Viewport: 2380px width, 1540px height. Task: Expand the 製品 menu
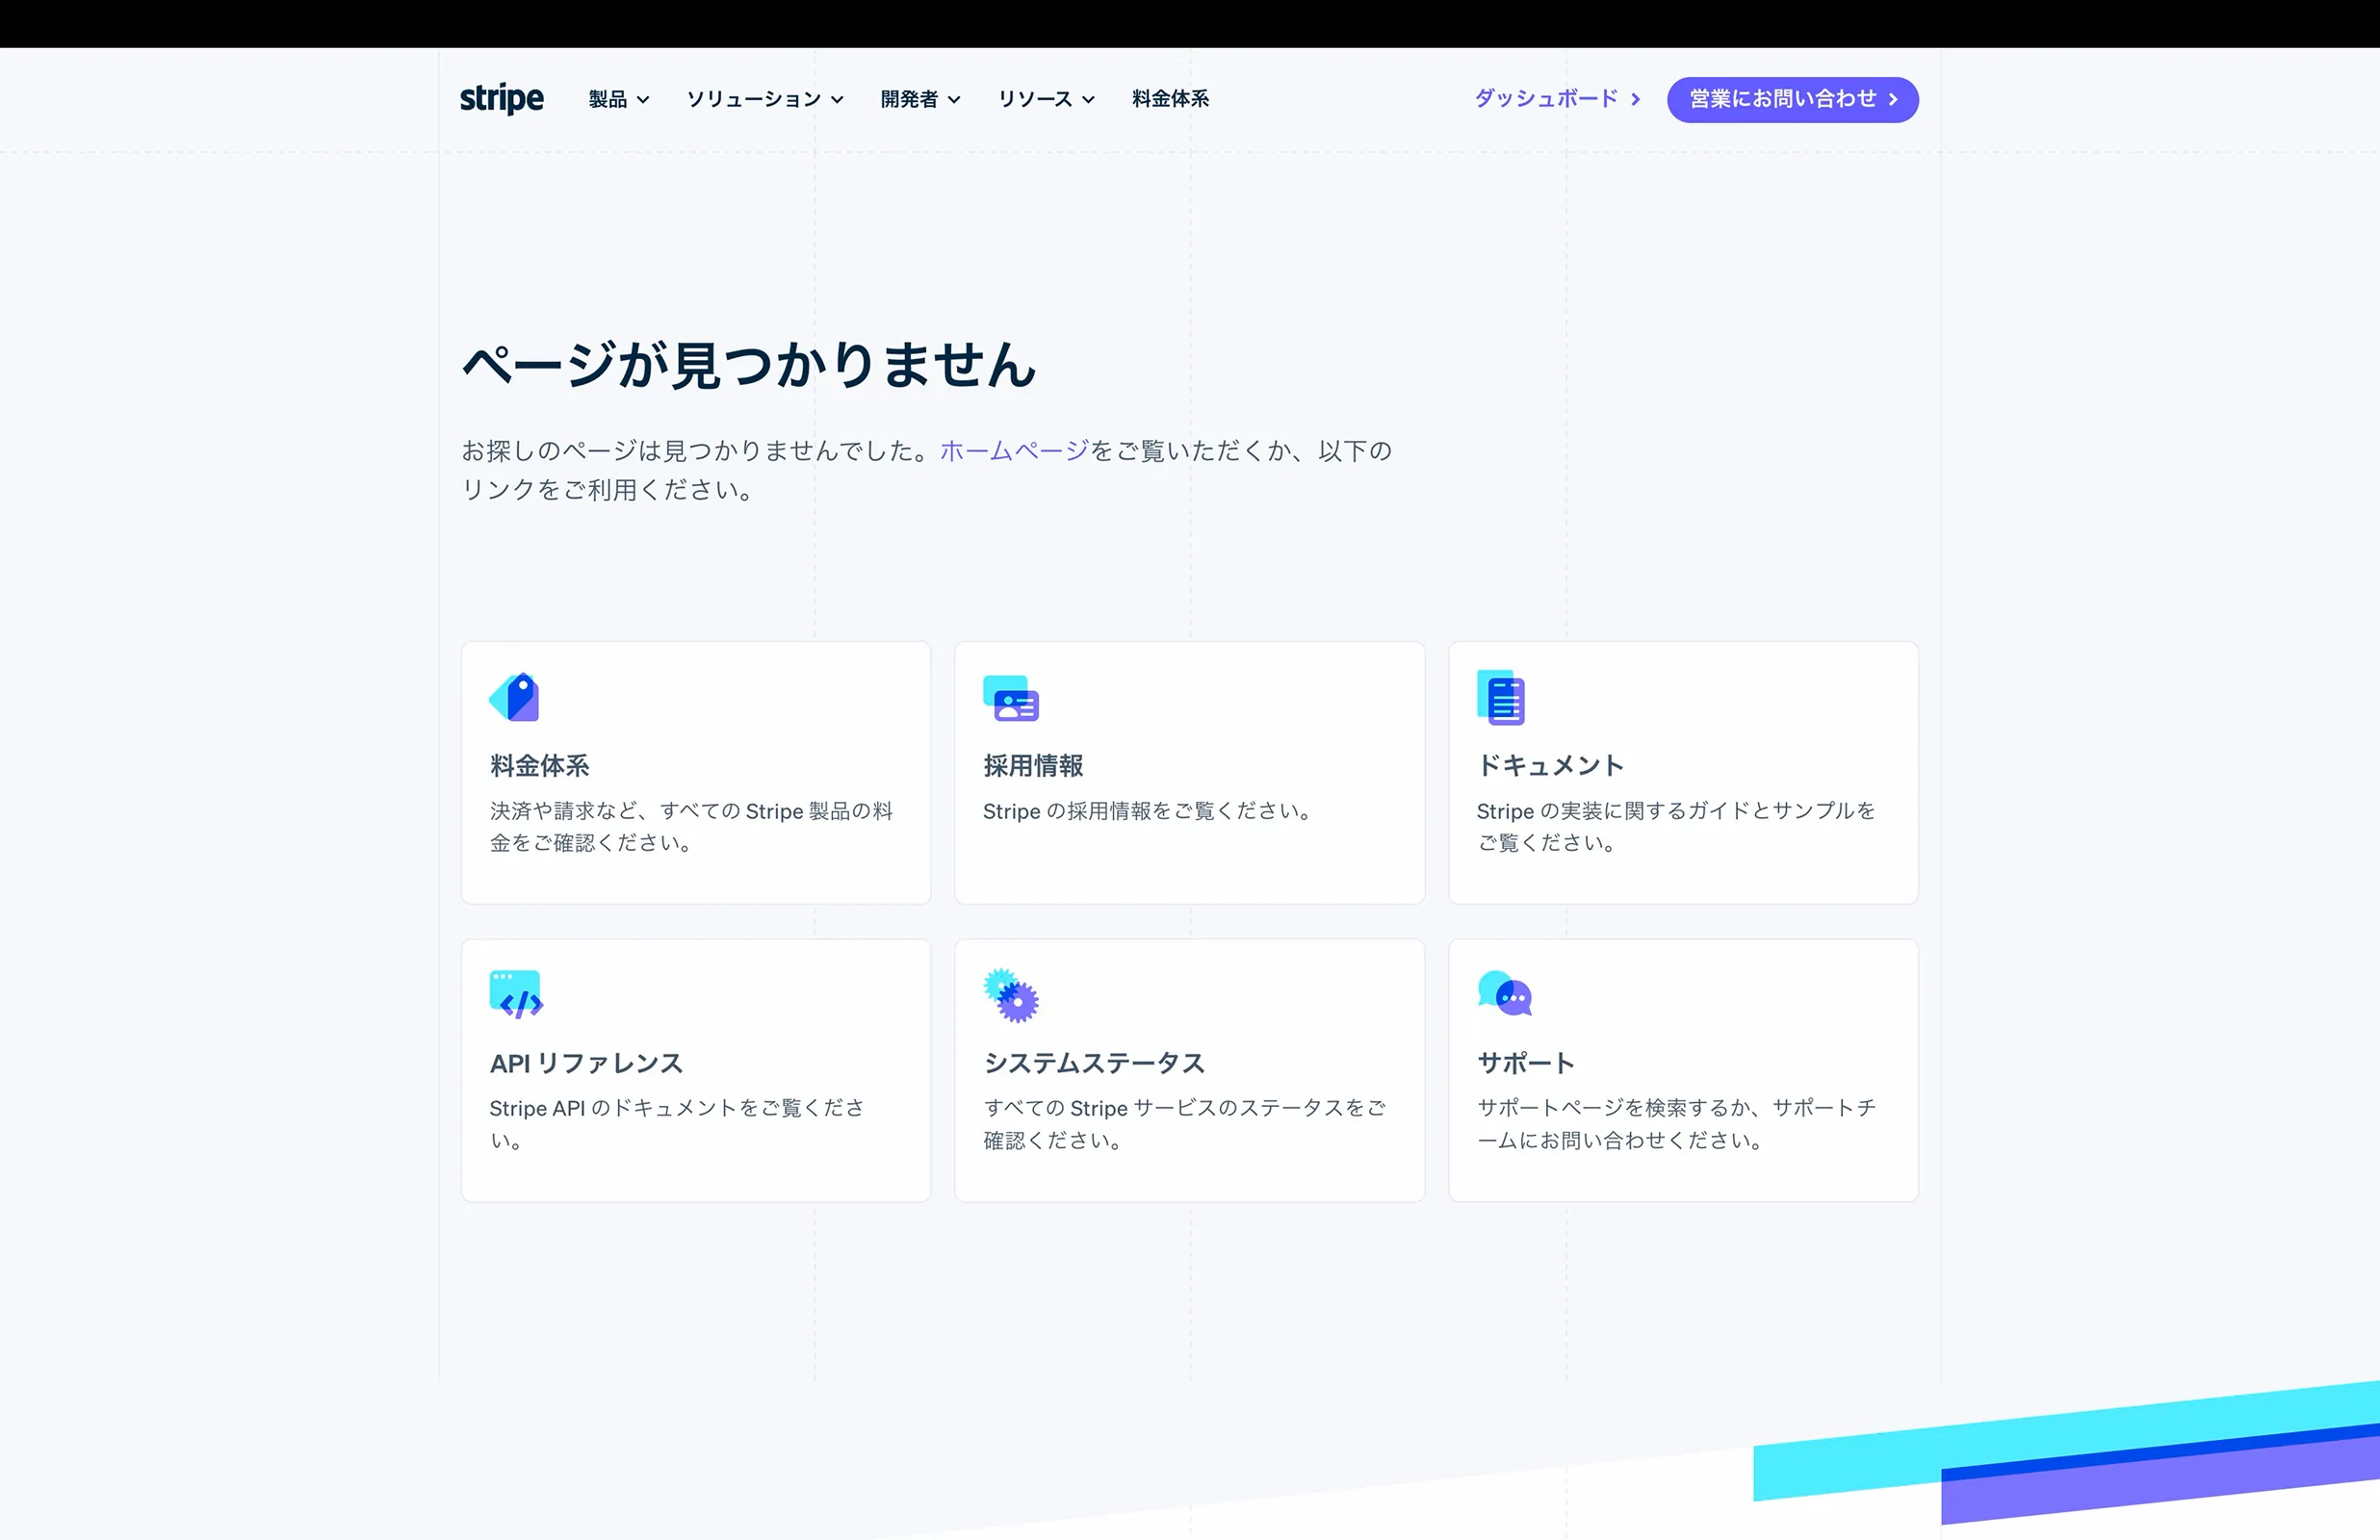(x=619, y=99)
